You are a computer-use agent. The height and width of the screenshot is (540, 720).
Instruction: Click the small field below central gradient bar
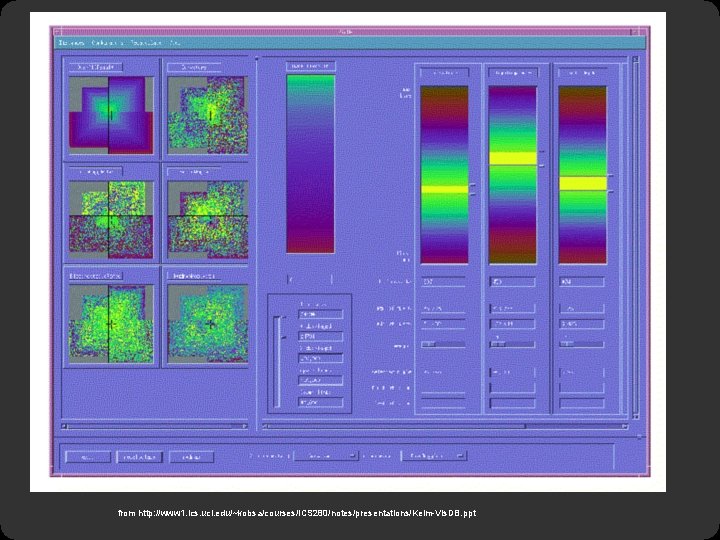point(310,279)
